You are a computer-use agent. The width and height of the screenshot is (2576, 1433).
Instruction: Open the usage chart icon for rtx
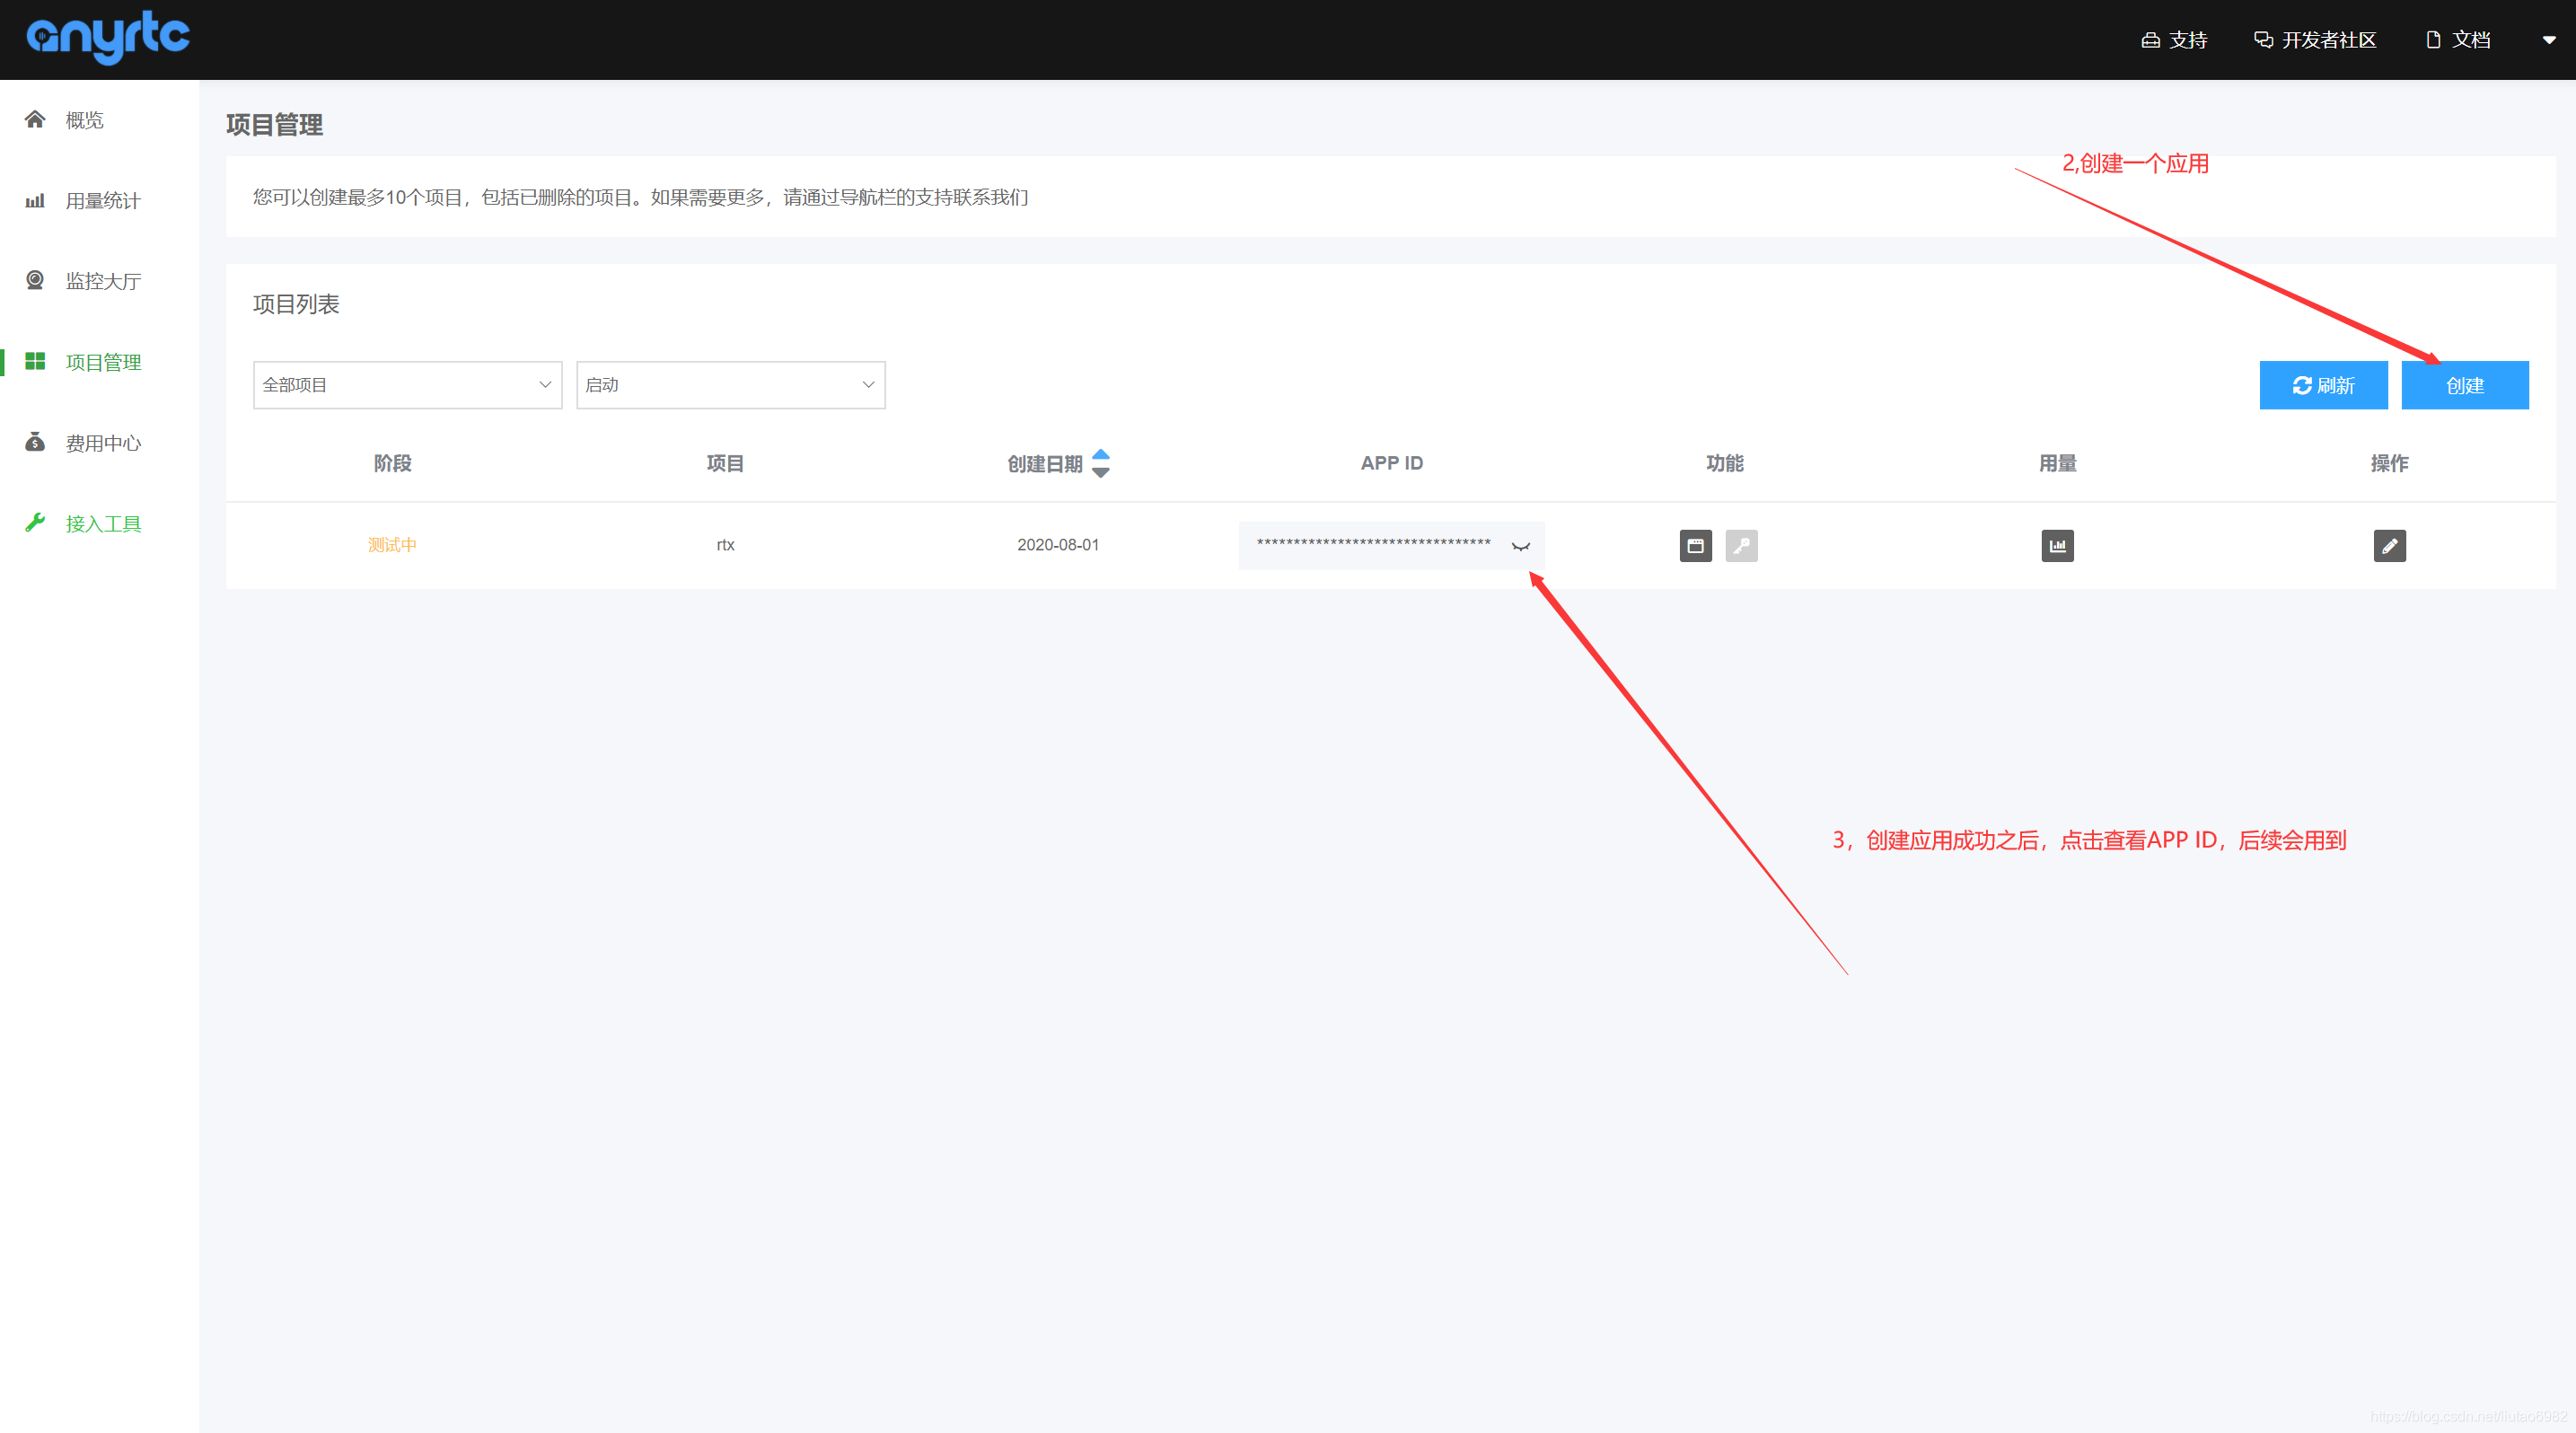2057,546
